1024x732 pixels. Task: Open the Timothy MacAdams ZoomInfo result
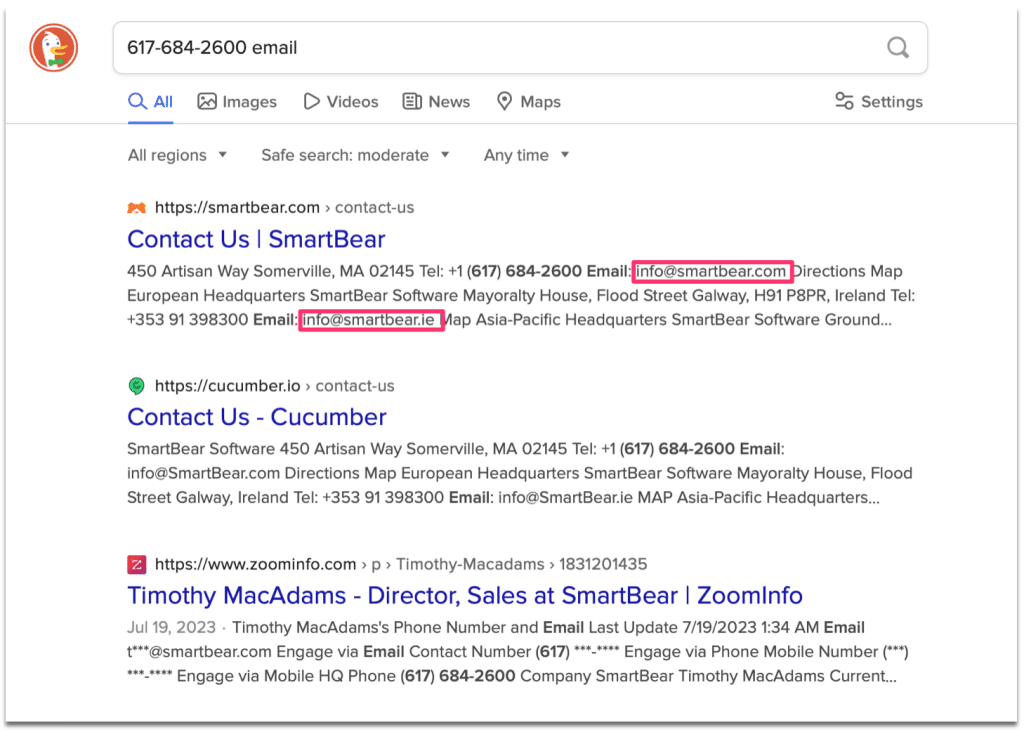[x=463, y=595]
